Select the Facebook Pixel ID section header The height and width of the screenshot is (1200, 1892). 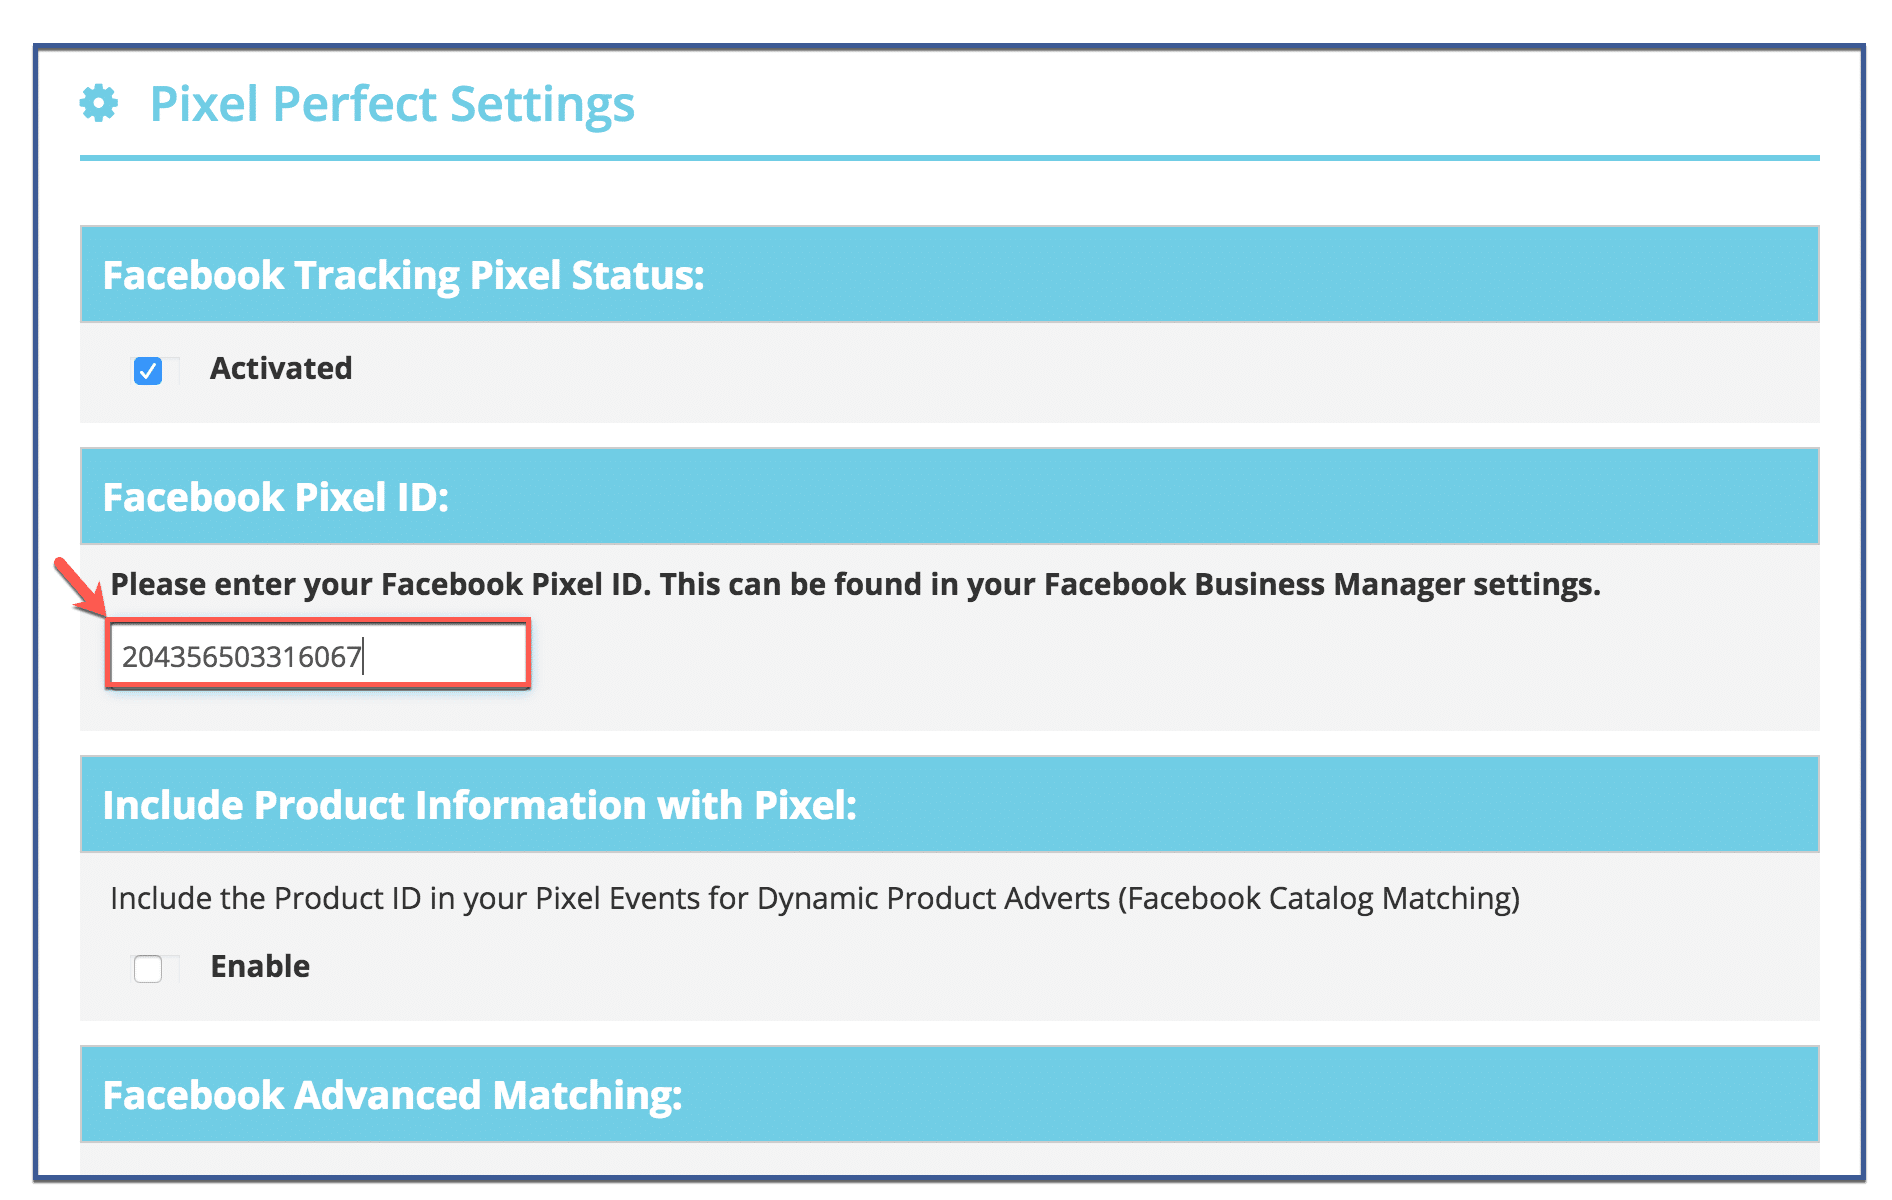949,496
